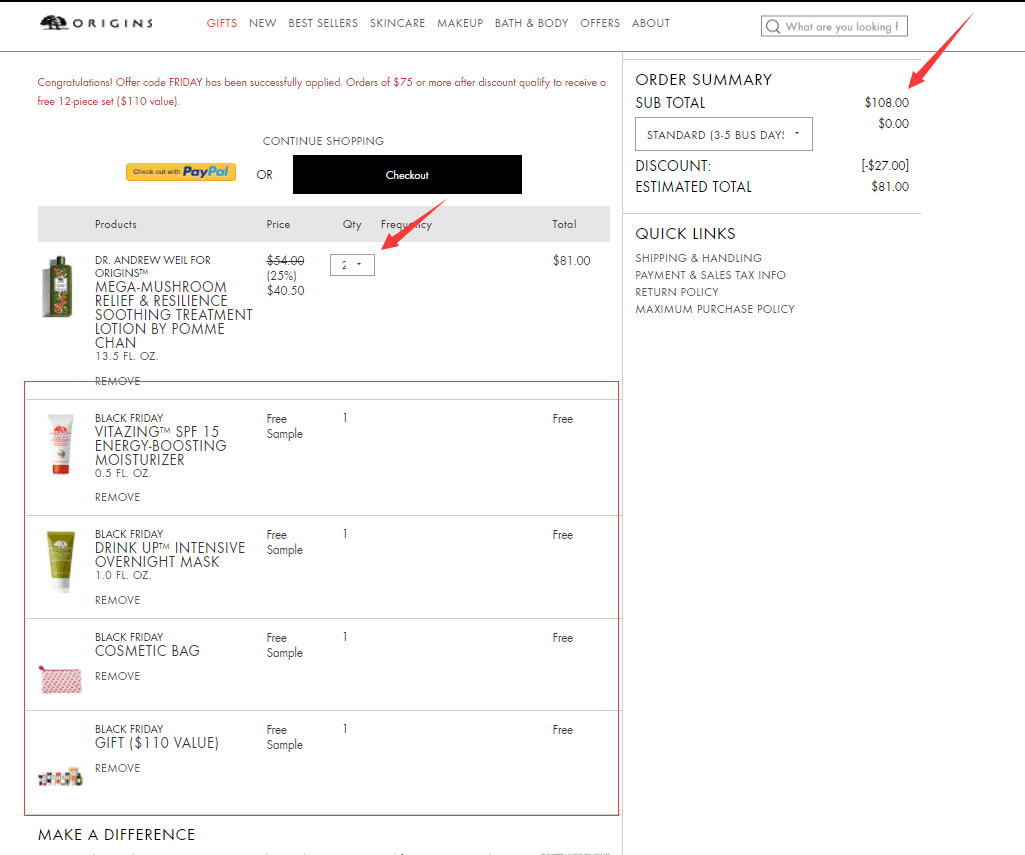Open the ABOUT menu
The height and width of the screenshot is (855, 1025).
[x=650, y=23]
